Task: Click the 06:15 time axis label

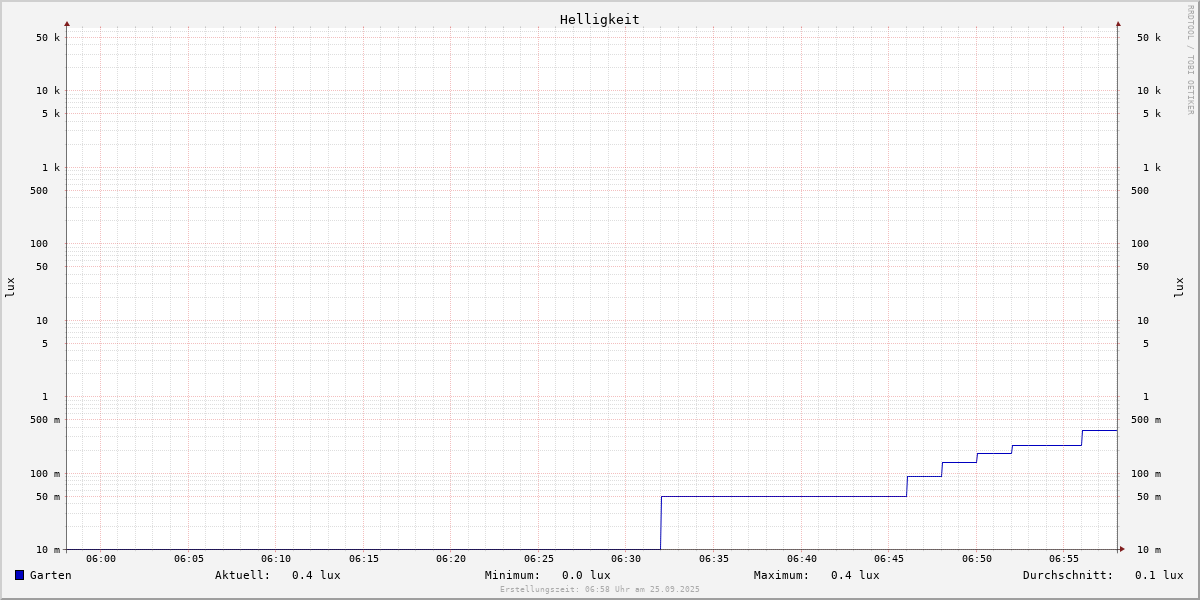Action: pyautogui.click(x=364, y=559)
